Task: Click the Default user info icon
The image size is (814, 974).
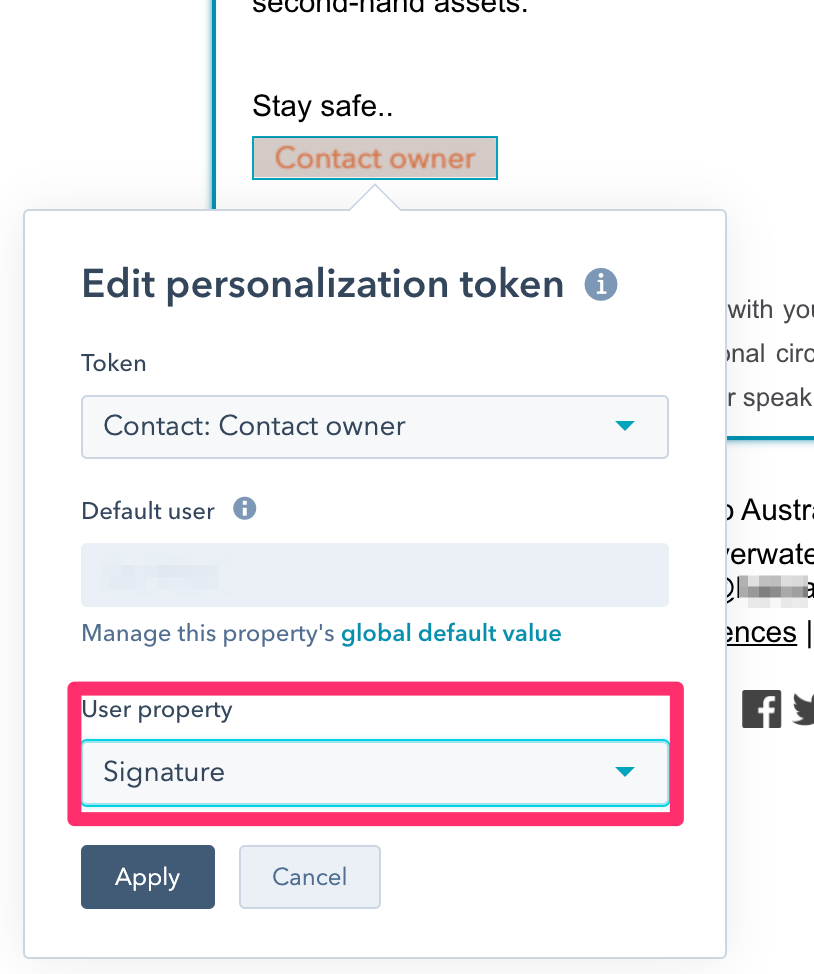Action: coord(244,509)
